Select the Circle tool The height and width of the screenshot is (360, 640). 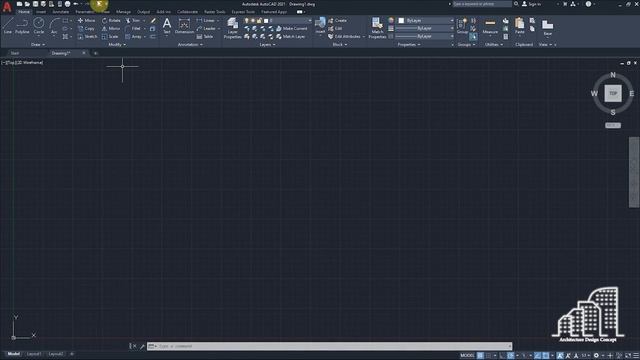pyautogui.click(x=39, y=26)
